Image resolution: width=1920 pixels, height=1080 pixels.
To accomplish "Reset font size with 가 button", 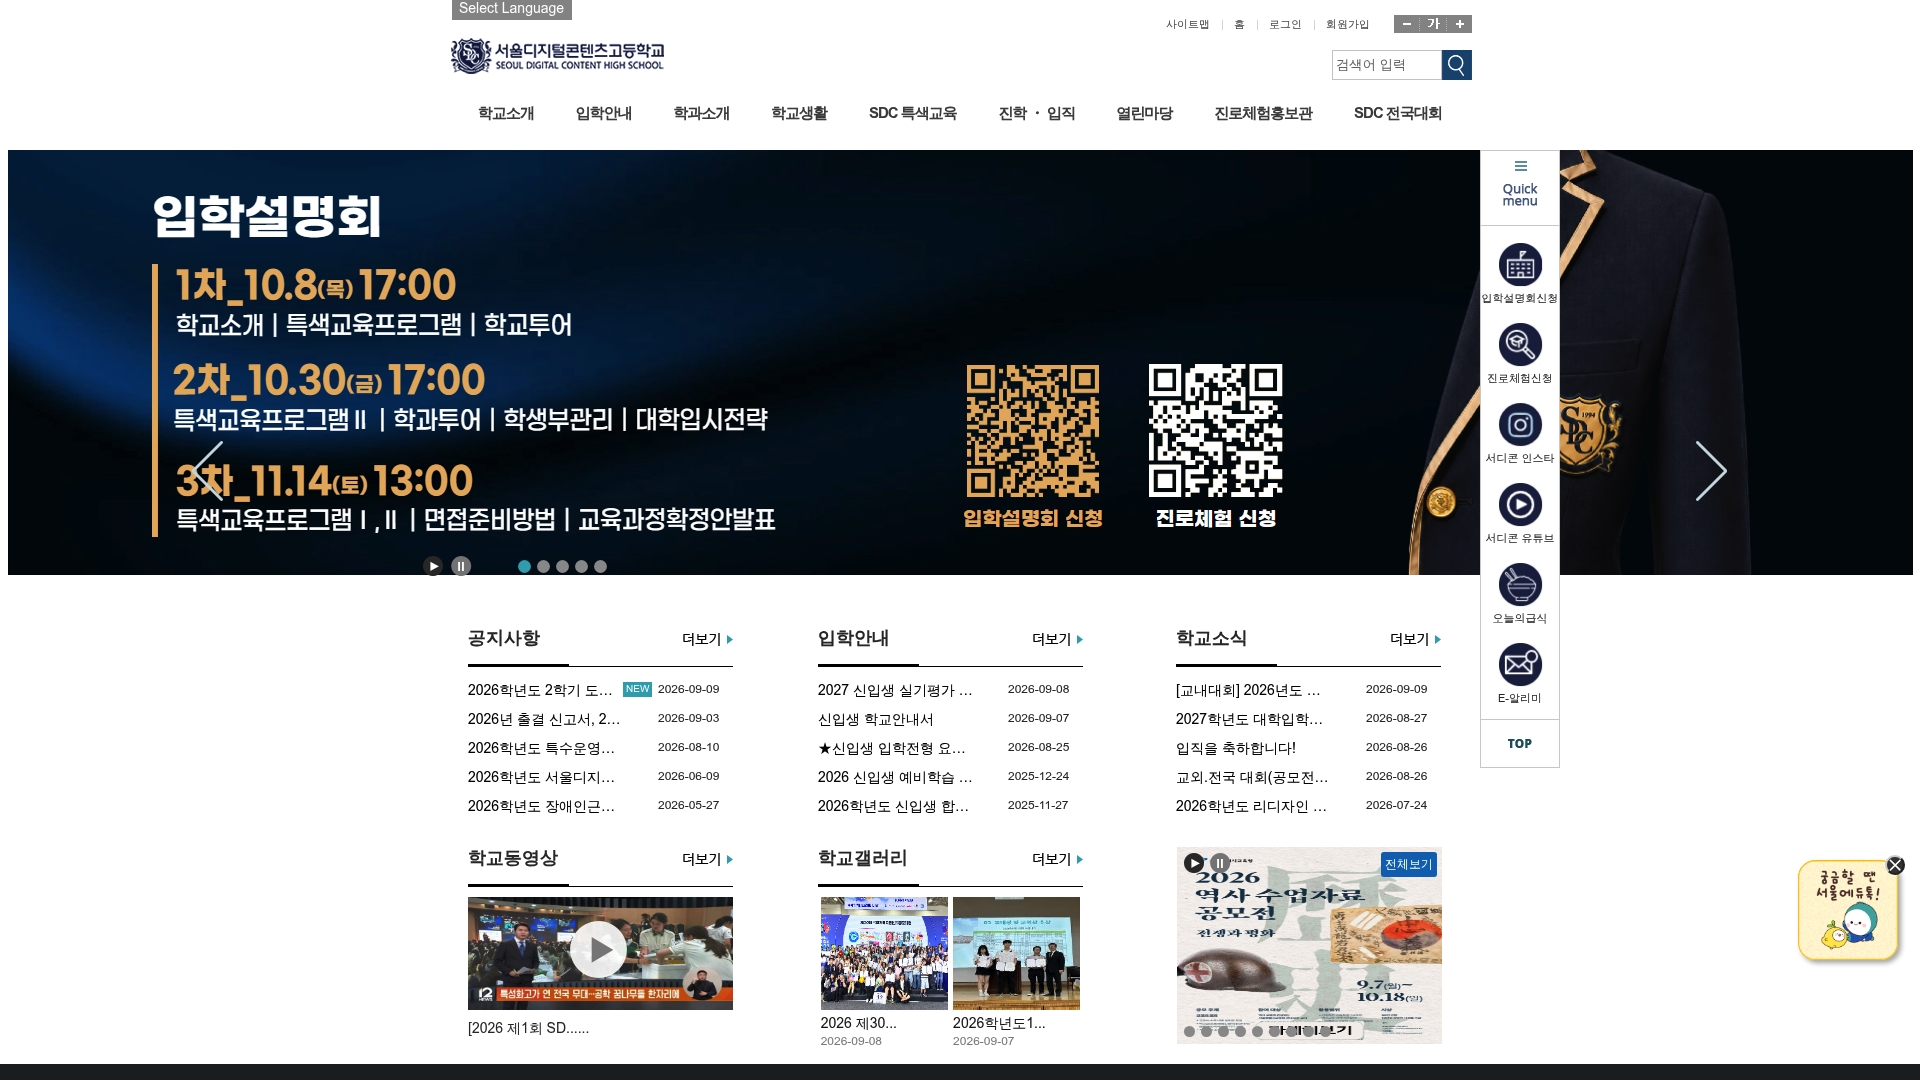I will coord(1434,24).
